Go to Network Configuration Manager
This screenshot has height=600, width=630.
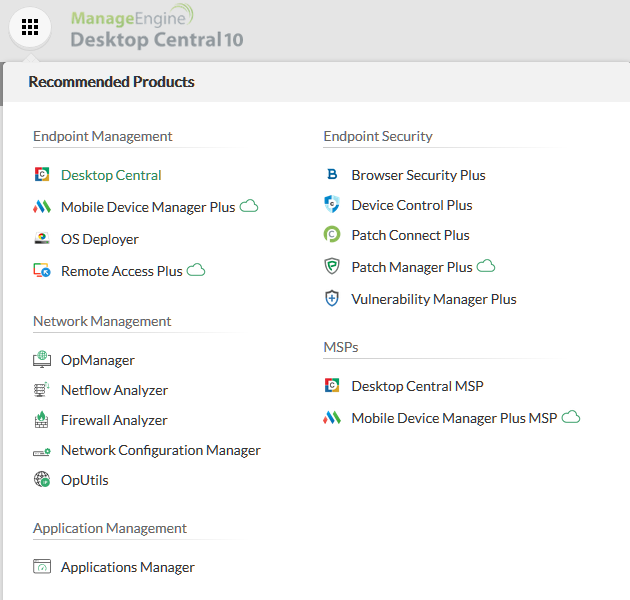point(160,450)
